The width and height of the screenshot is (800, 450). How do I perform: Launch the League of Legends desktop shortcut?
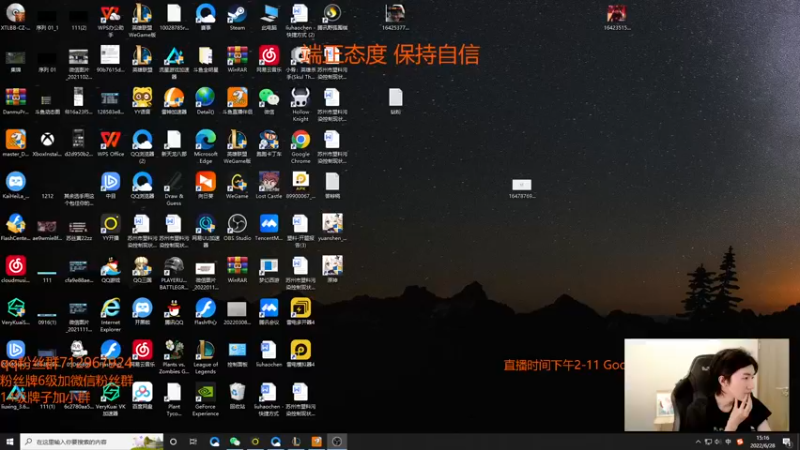coord(206,357)
